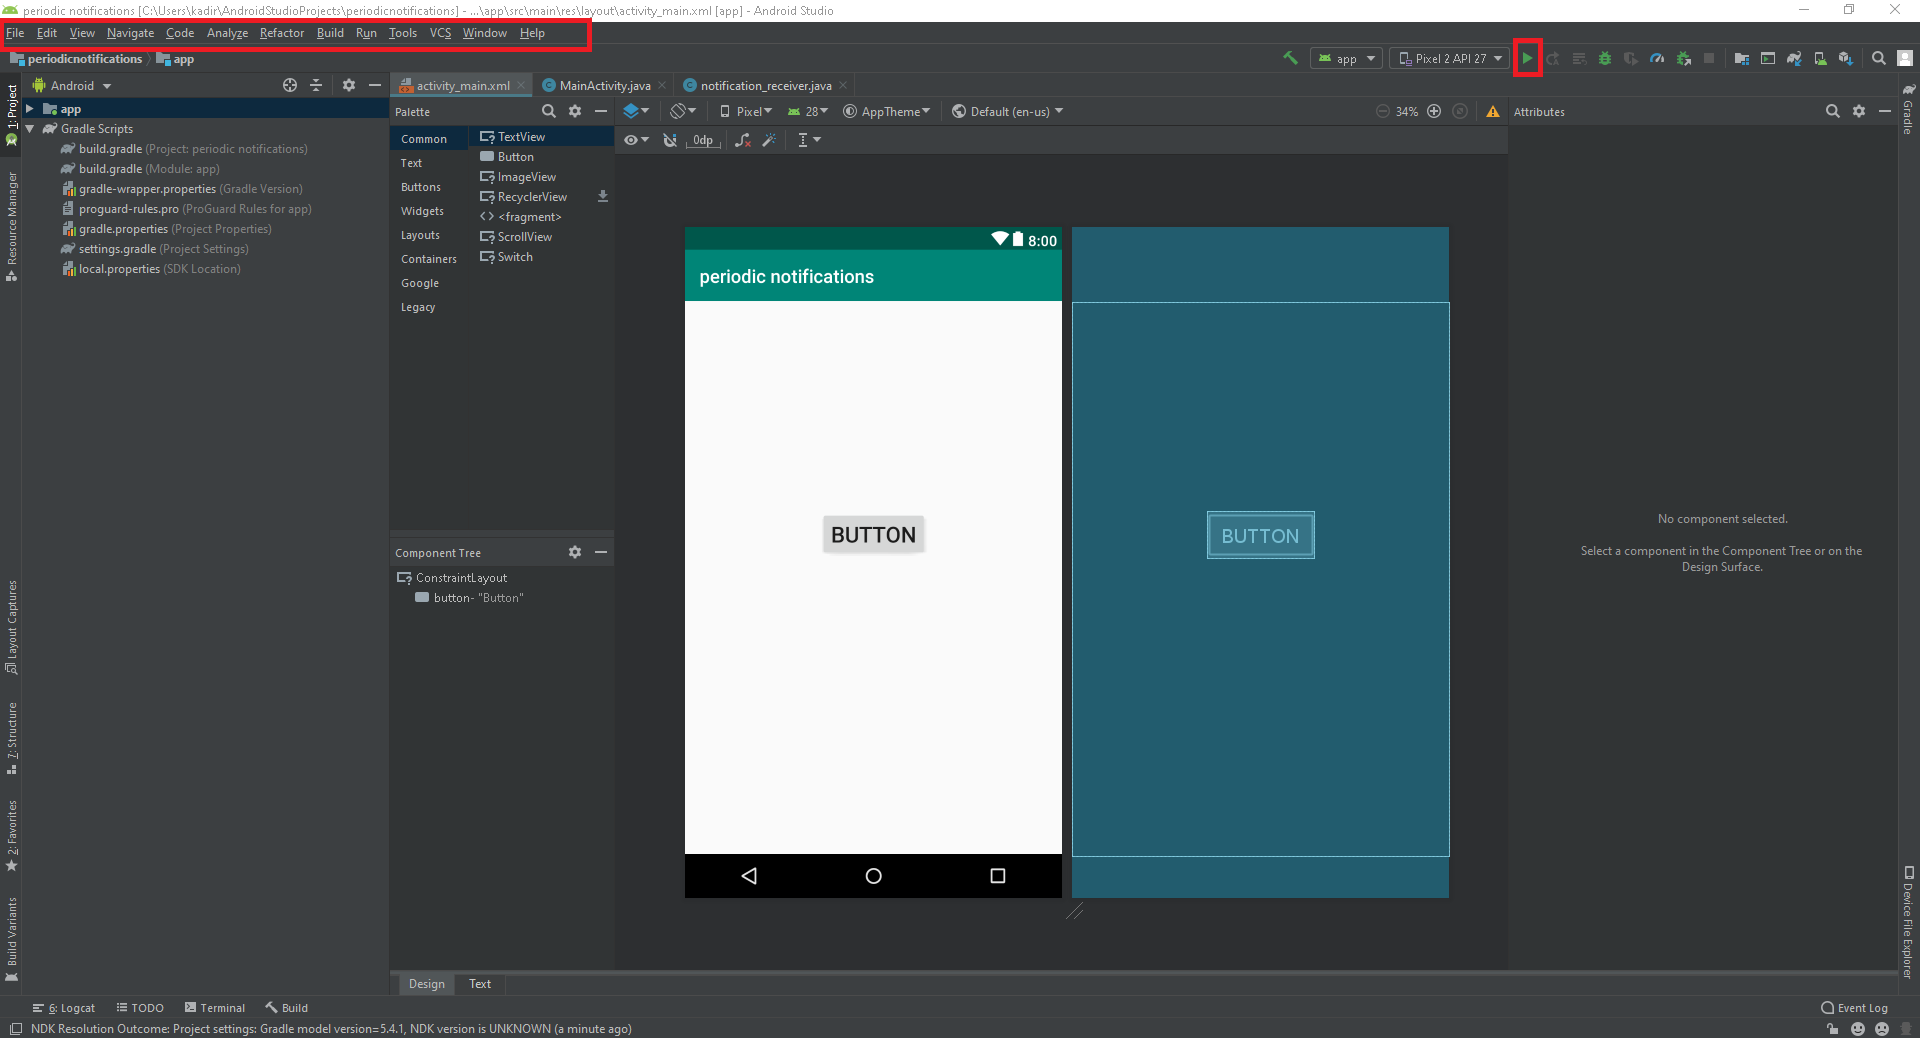Image resolution: width=1920 pixels, height=1038 pixels.
Task: Open the TODO tool window
Action: tap(140, 1008)
